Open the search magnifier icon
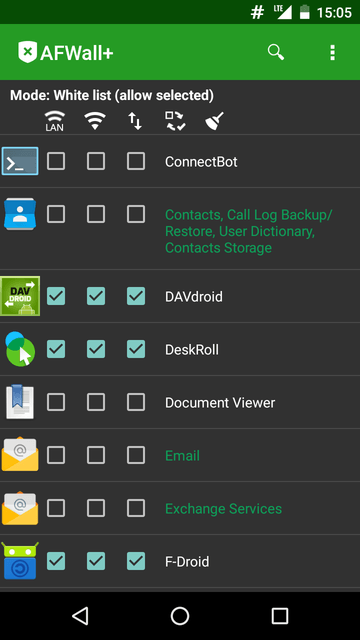This screenshot has height=640, width=360. [x=276, y=52]
